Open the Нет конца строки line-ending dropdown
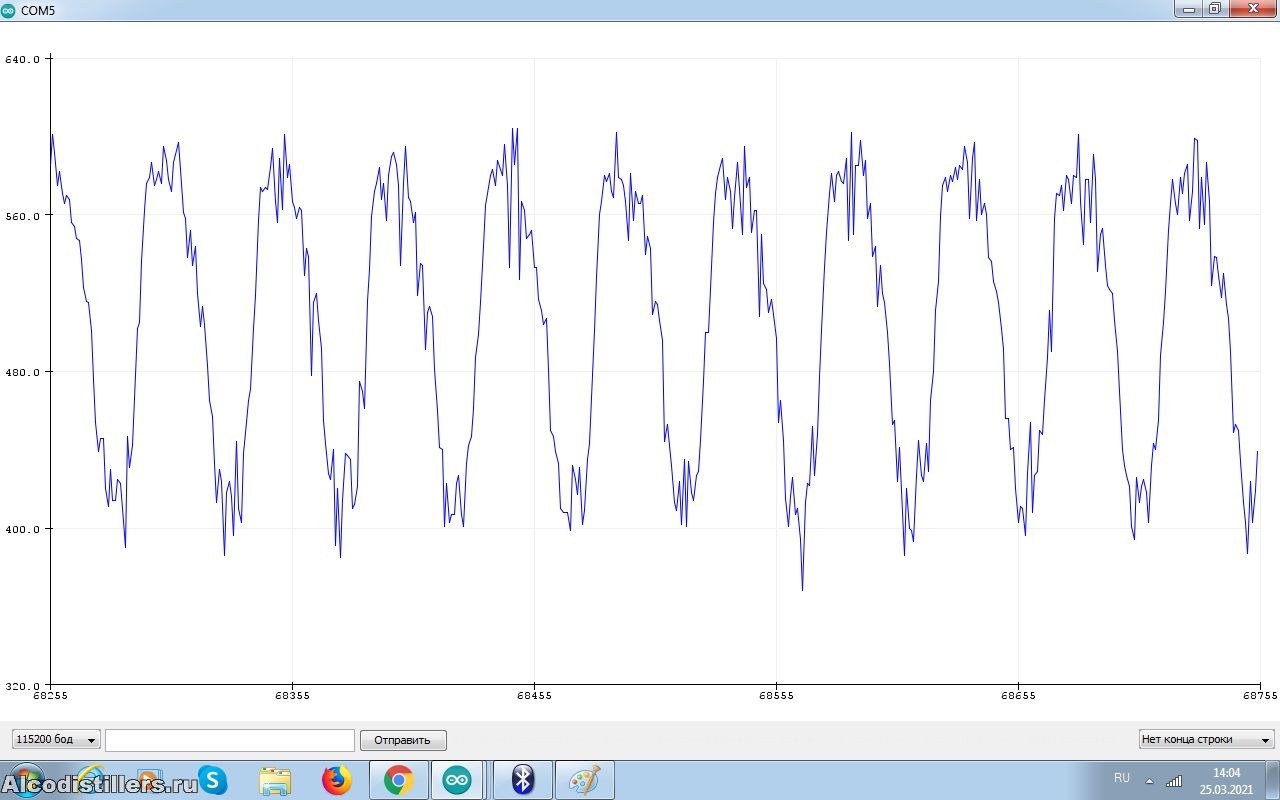Viewport: 1280px width, 800px height. 1206,740
